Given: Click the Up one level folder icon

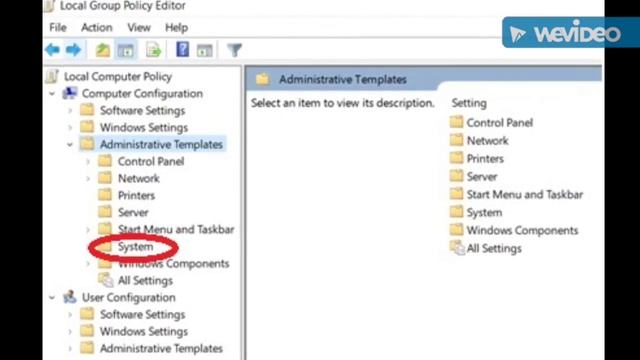Looking at the screenshot, I should tap(102, 50).
